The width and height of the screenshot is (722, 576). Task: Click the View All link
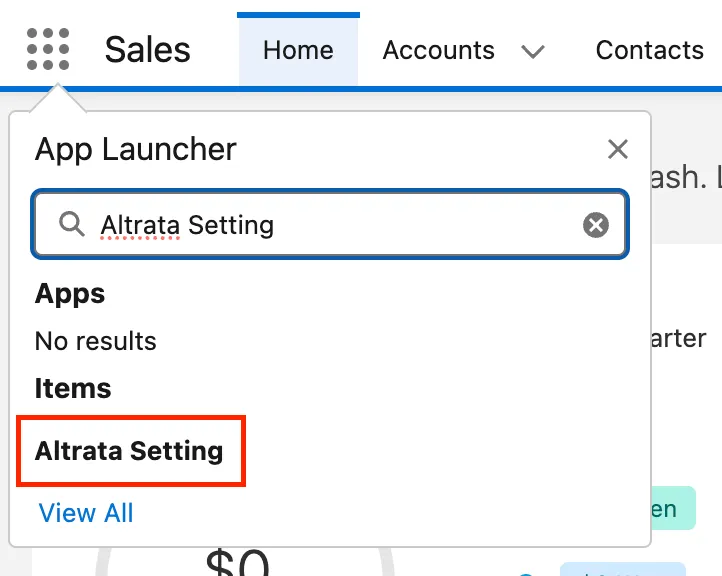(86, 512)
